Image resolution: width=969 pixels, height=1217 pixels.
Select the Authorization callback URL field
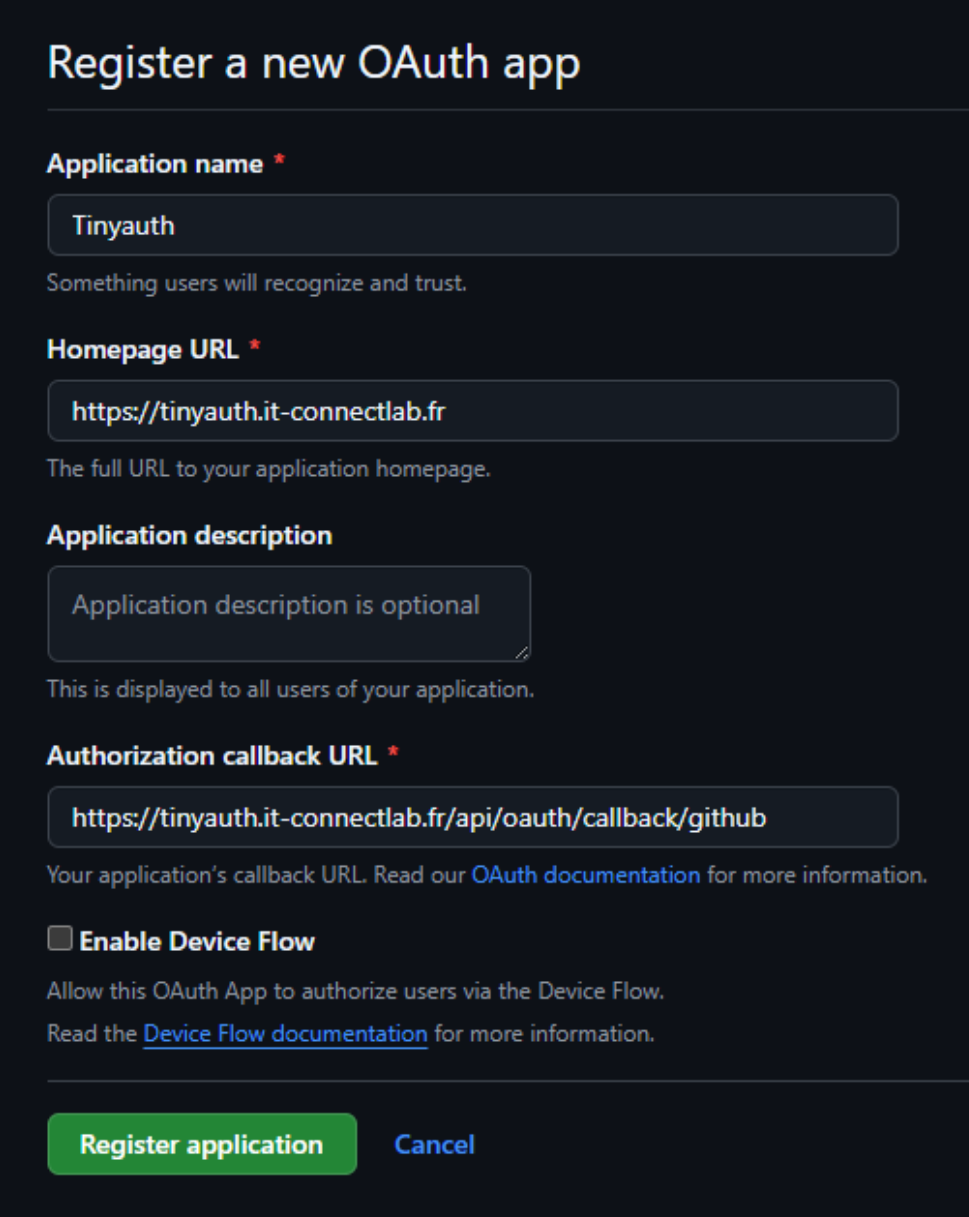pyautogui.click(x=472, y=818)
